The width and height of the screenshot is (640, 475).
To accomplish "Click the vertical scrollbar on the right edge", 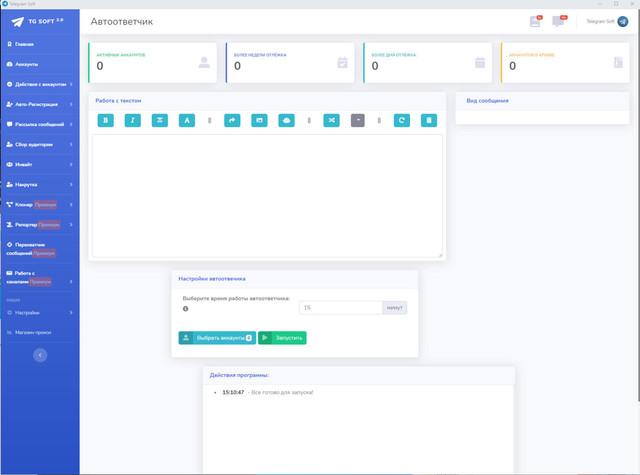I will [638, 204].
